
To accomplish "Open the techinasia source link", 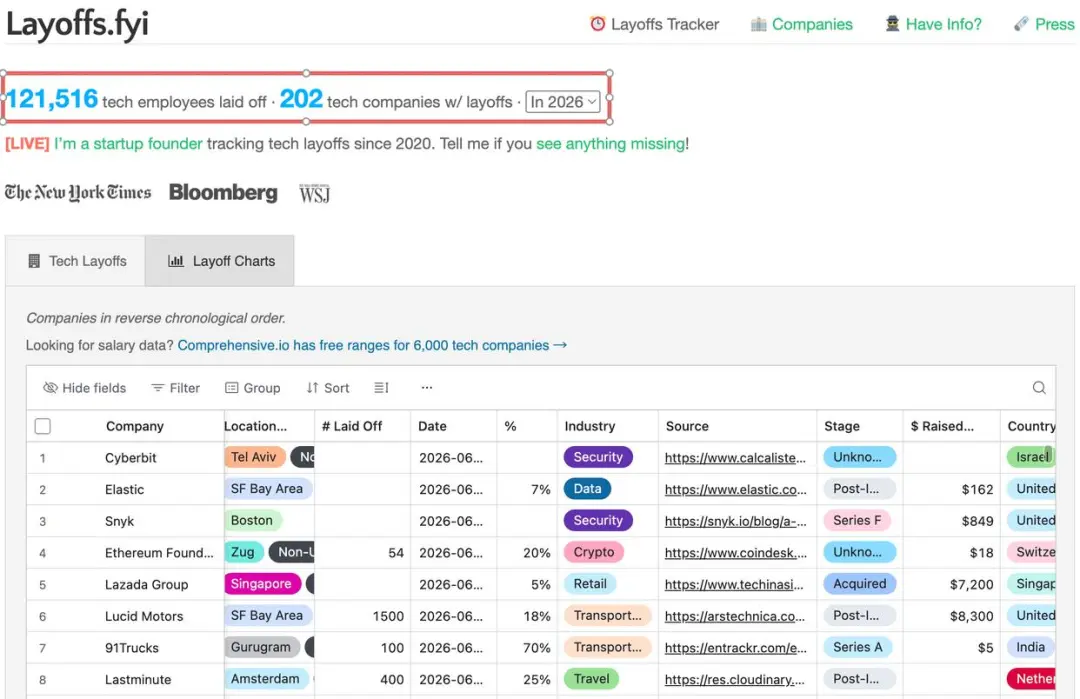I will pos(734,585).
